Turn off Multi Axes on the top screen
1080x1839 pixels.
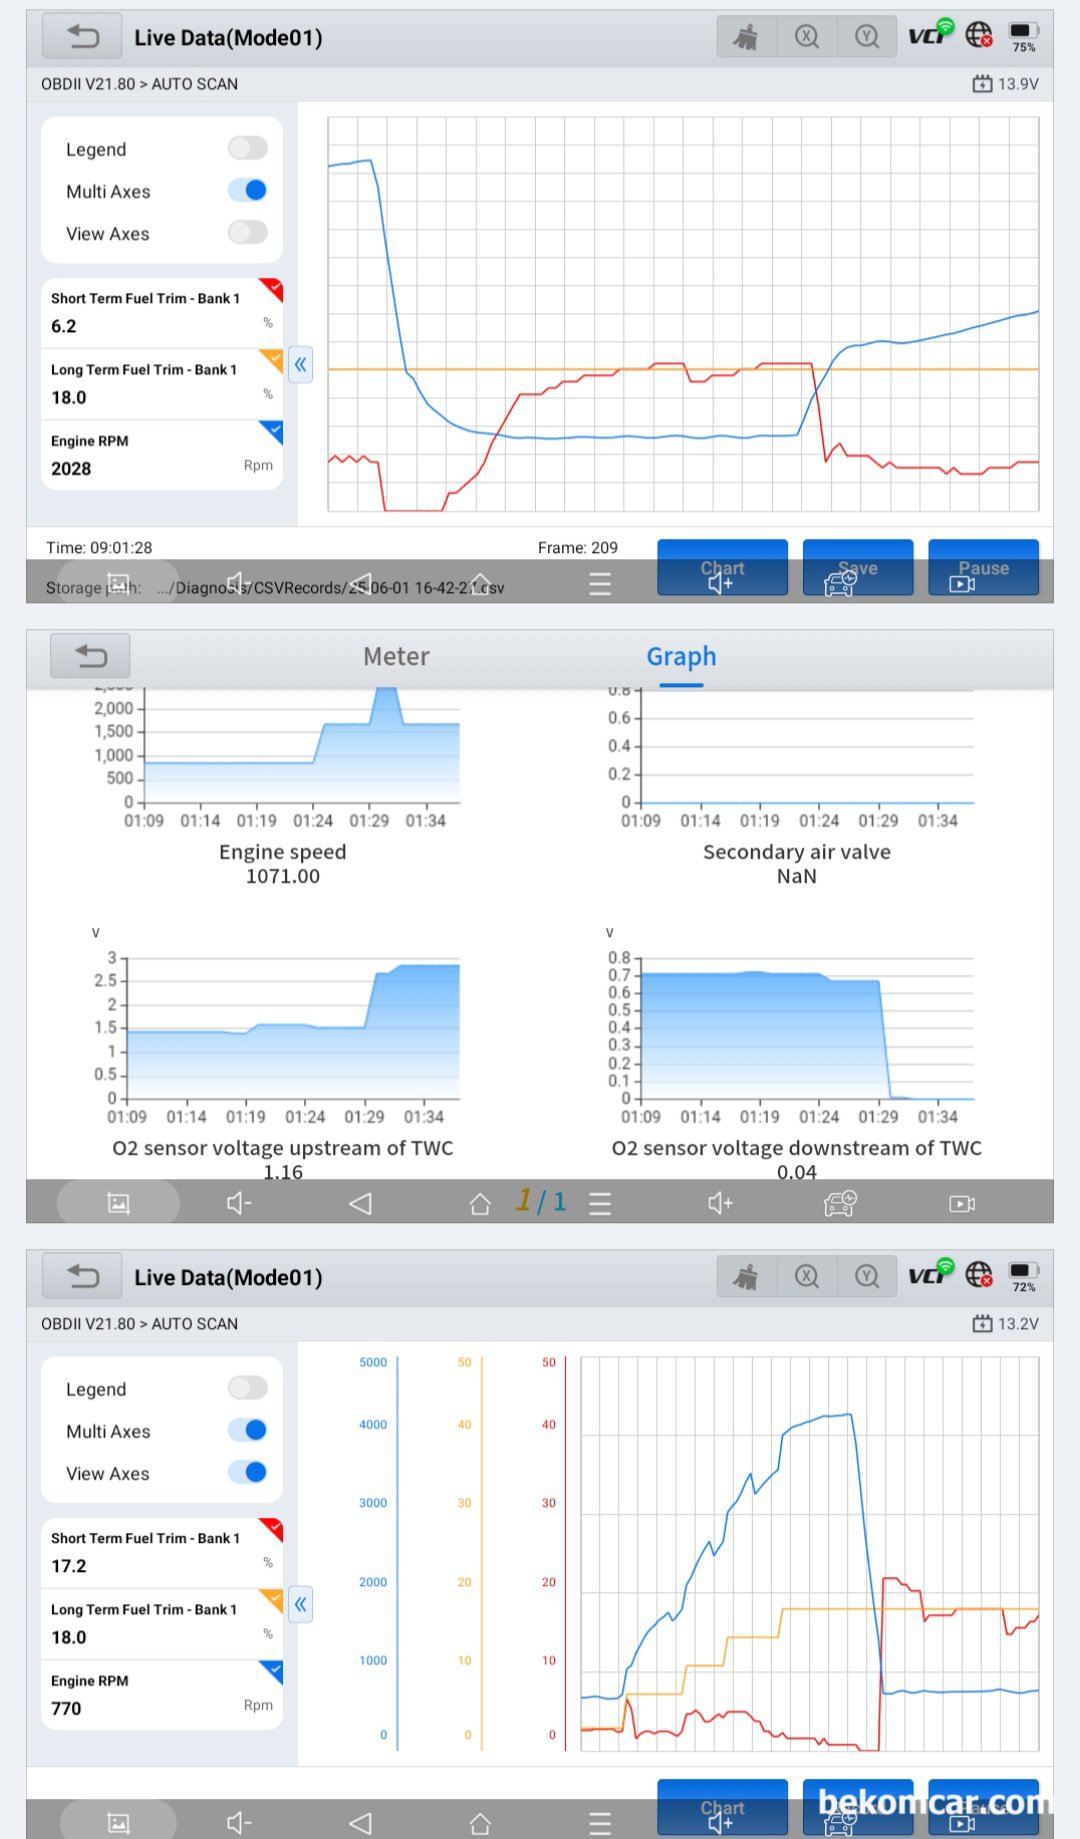pos(247,190)
